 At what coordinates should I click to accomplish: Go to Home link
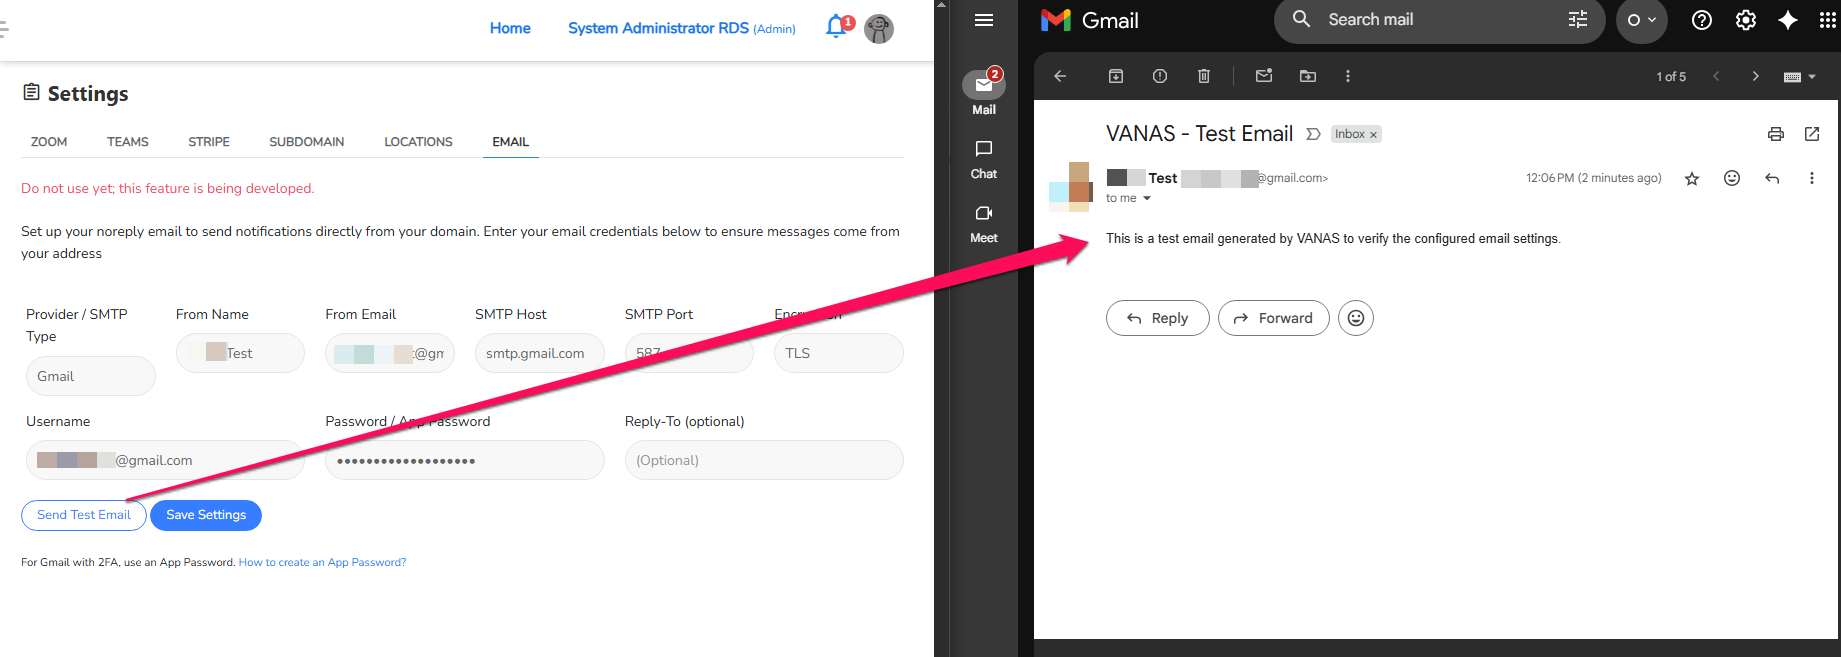510,28
